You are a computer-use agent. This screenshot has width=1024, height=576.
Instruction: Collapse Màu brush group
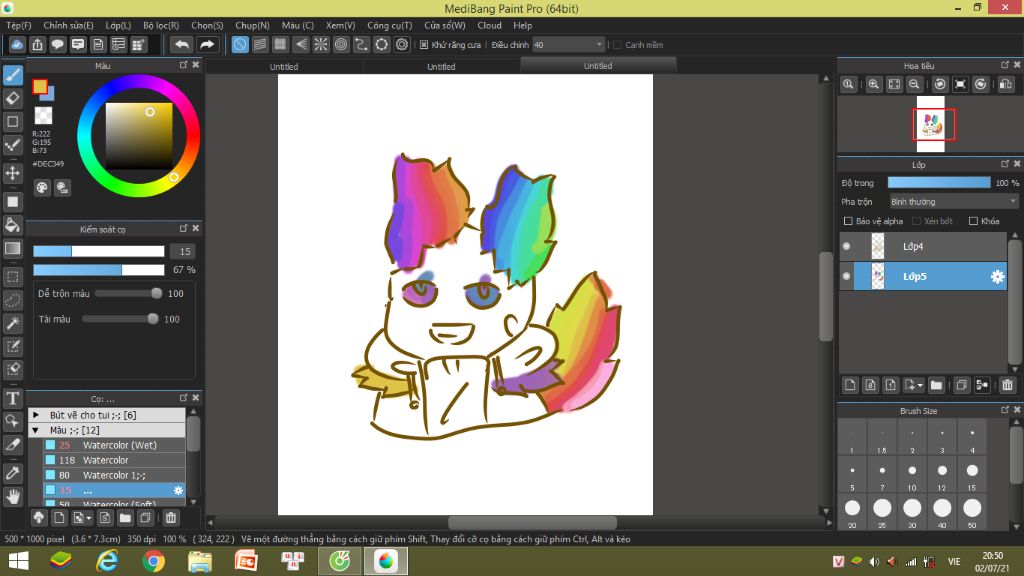coord(36,430)
